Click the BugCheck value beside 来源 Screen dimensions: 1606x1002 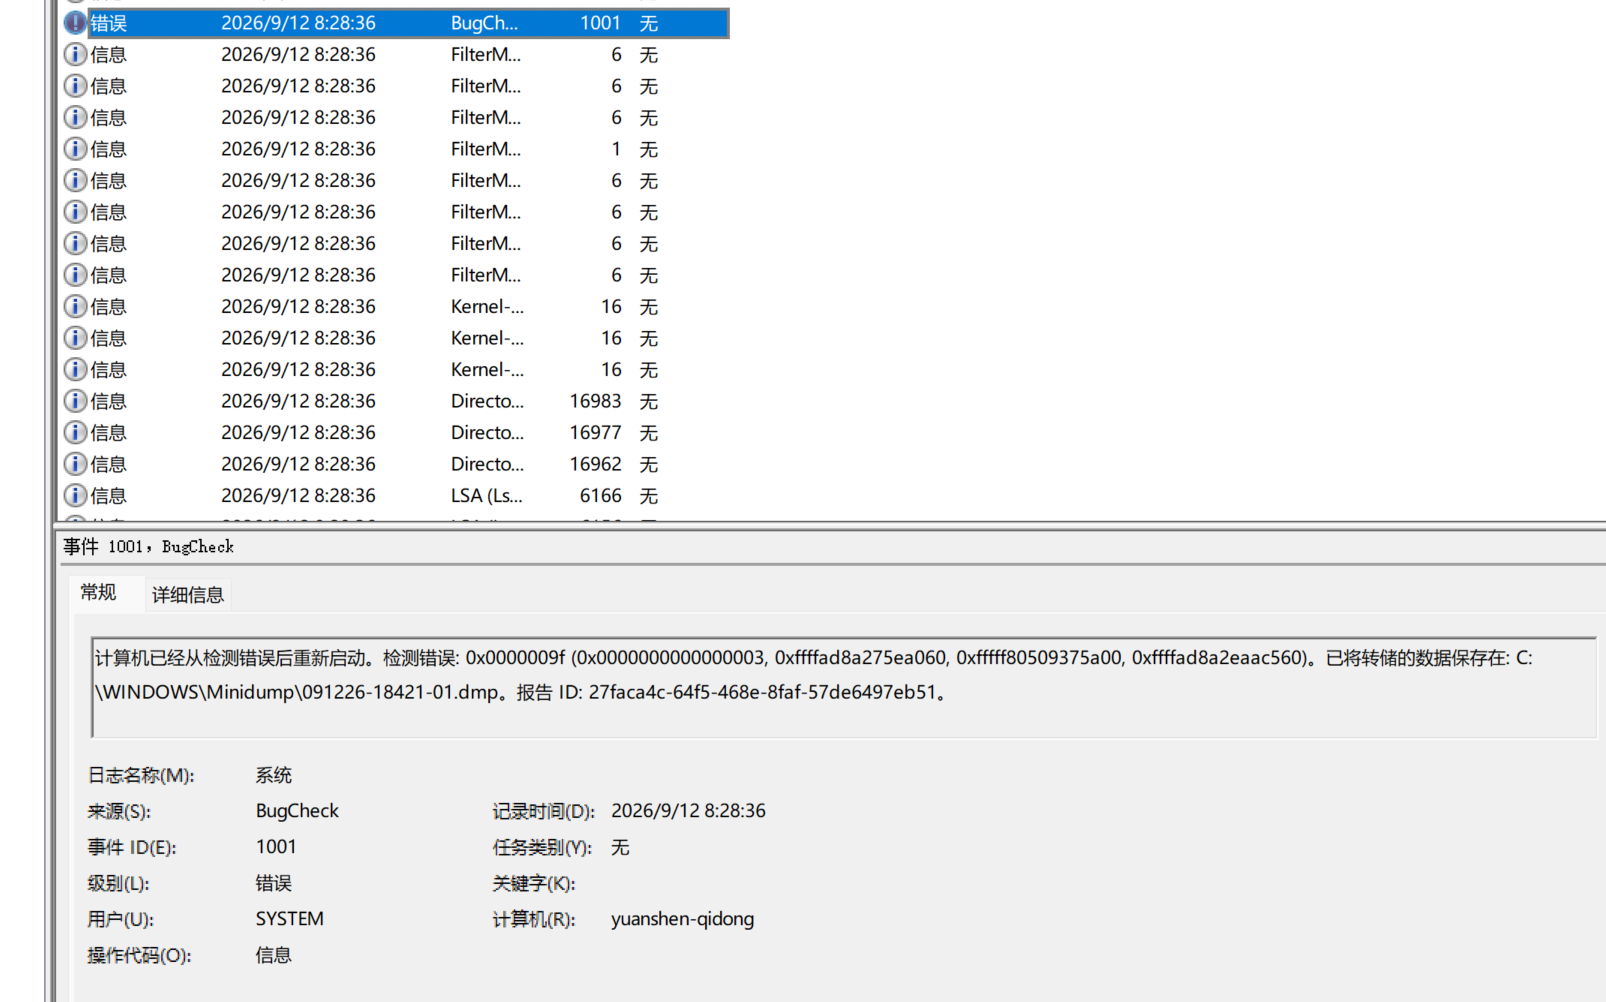pyautogui.click(x=297, y=811)
